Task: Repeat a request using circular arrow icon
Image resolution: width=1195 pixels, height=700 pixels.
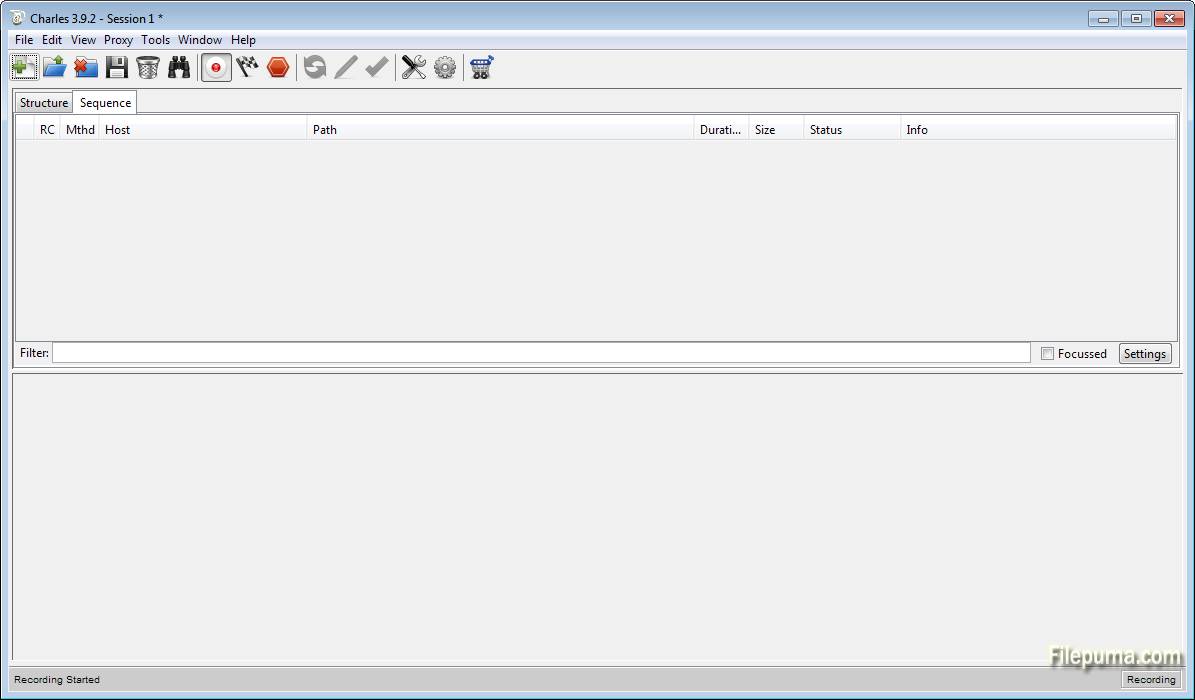Action: (314, 67)
